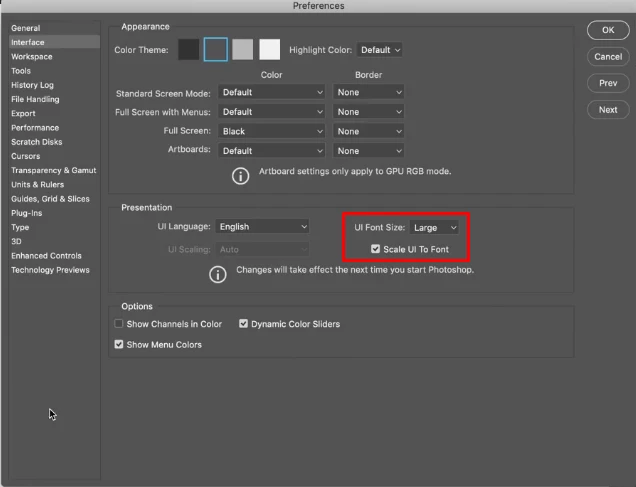Viewport: 636px width, 487px height.
Task: Select the darkest Color Theme swatch
Action: pyautogui.click(x=189, y=49)
